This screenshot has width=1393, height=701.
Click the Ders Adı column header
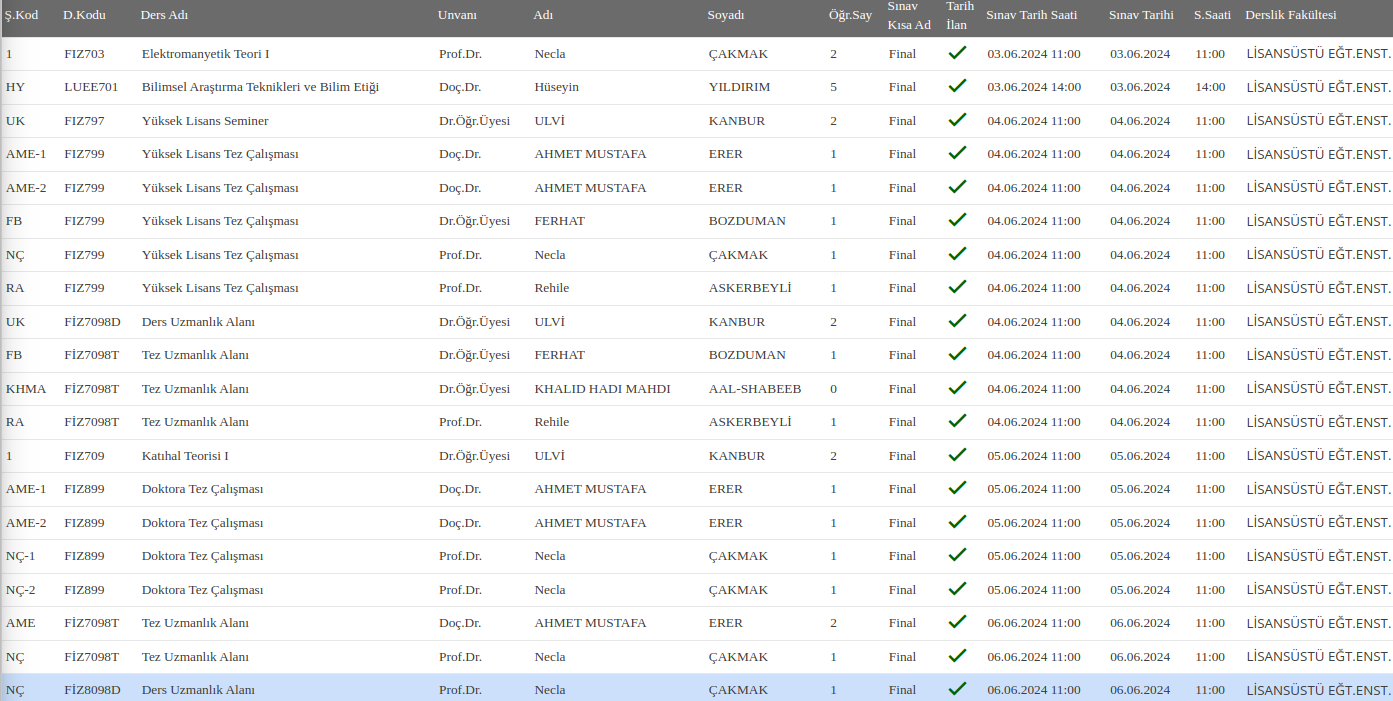165,15
